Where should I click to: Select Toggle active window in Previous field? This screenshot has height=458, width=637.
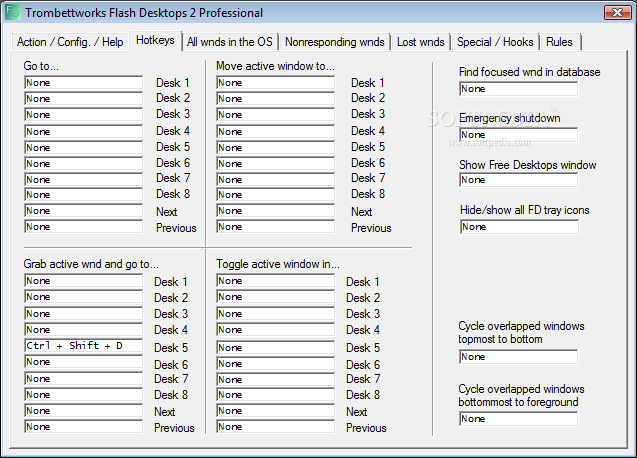(x=276, y=427)
